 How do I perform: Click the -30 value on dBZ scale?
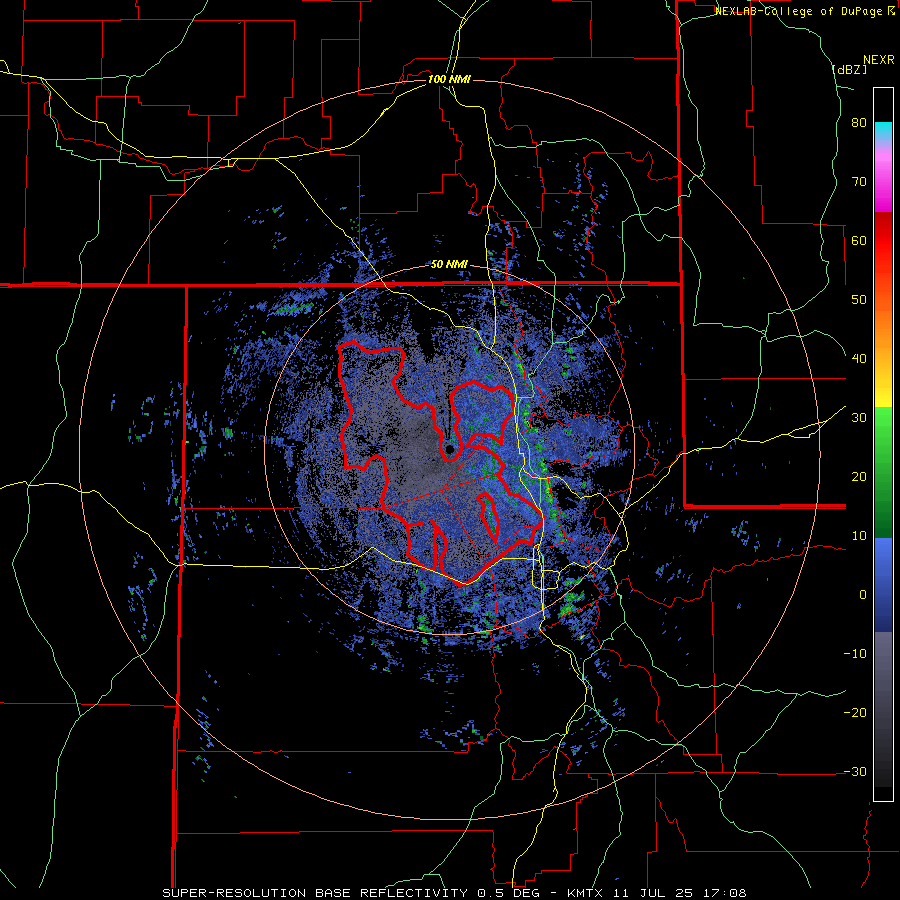pos(855,771)
